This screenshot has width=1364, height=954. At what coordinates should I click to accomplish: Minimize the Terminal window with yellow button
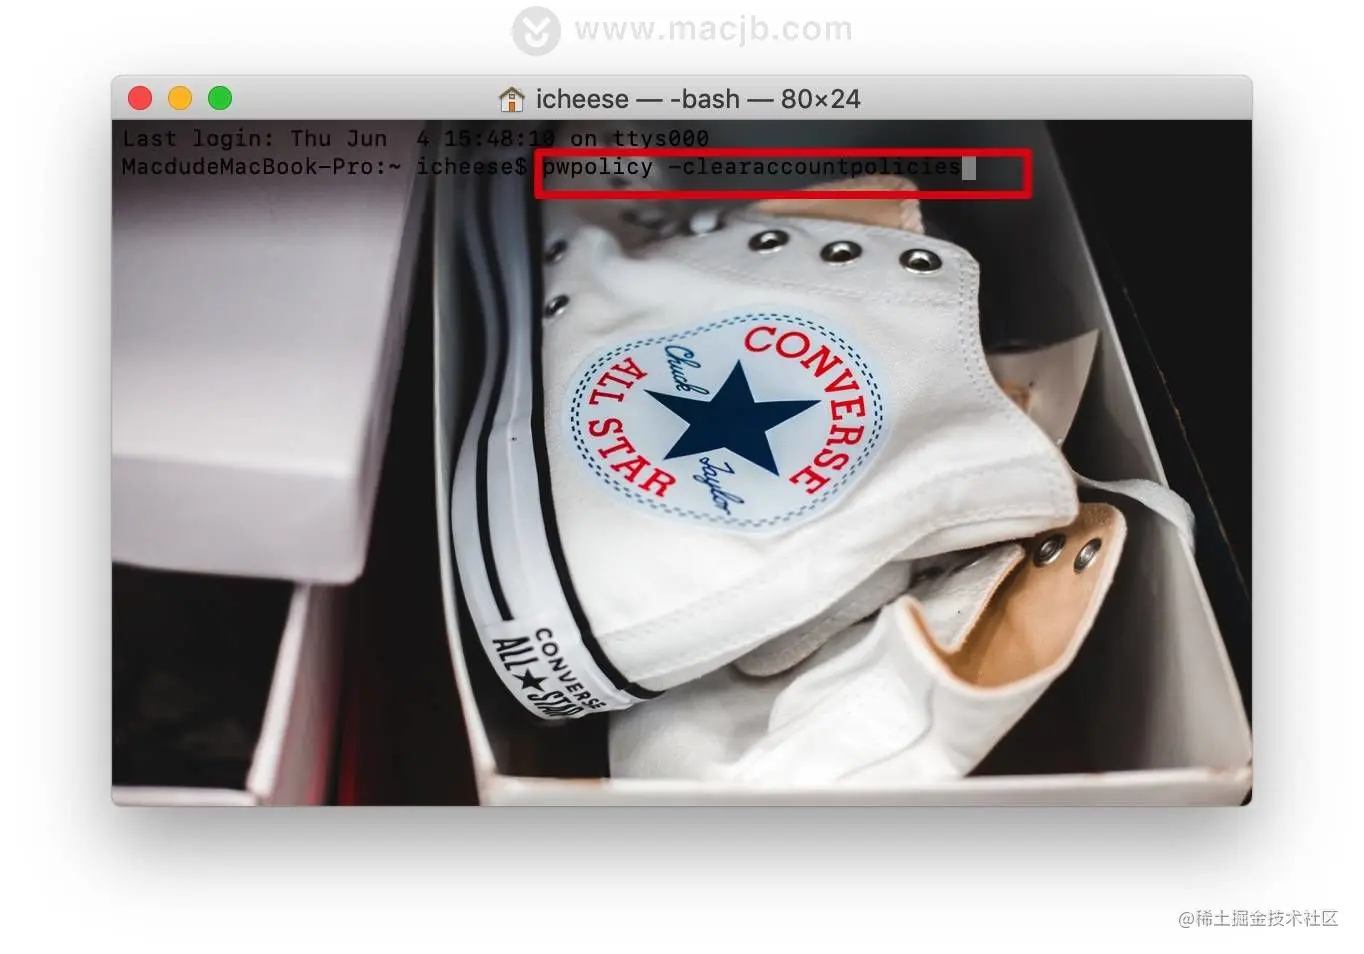[x=180, y=98]
